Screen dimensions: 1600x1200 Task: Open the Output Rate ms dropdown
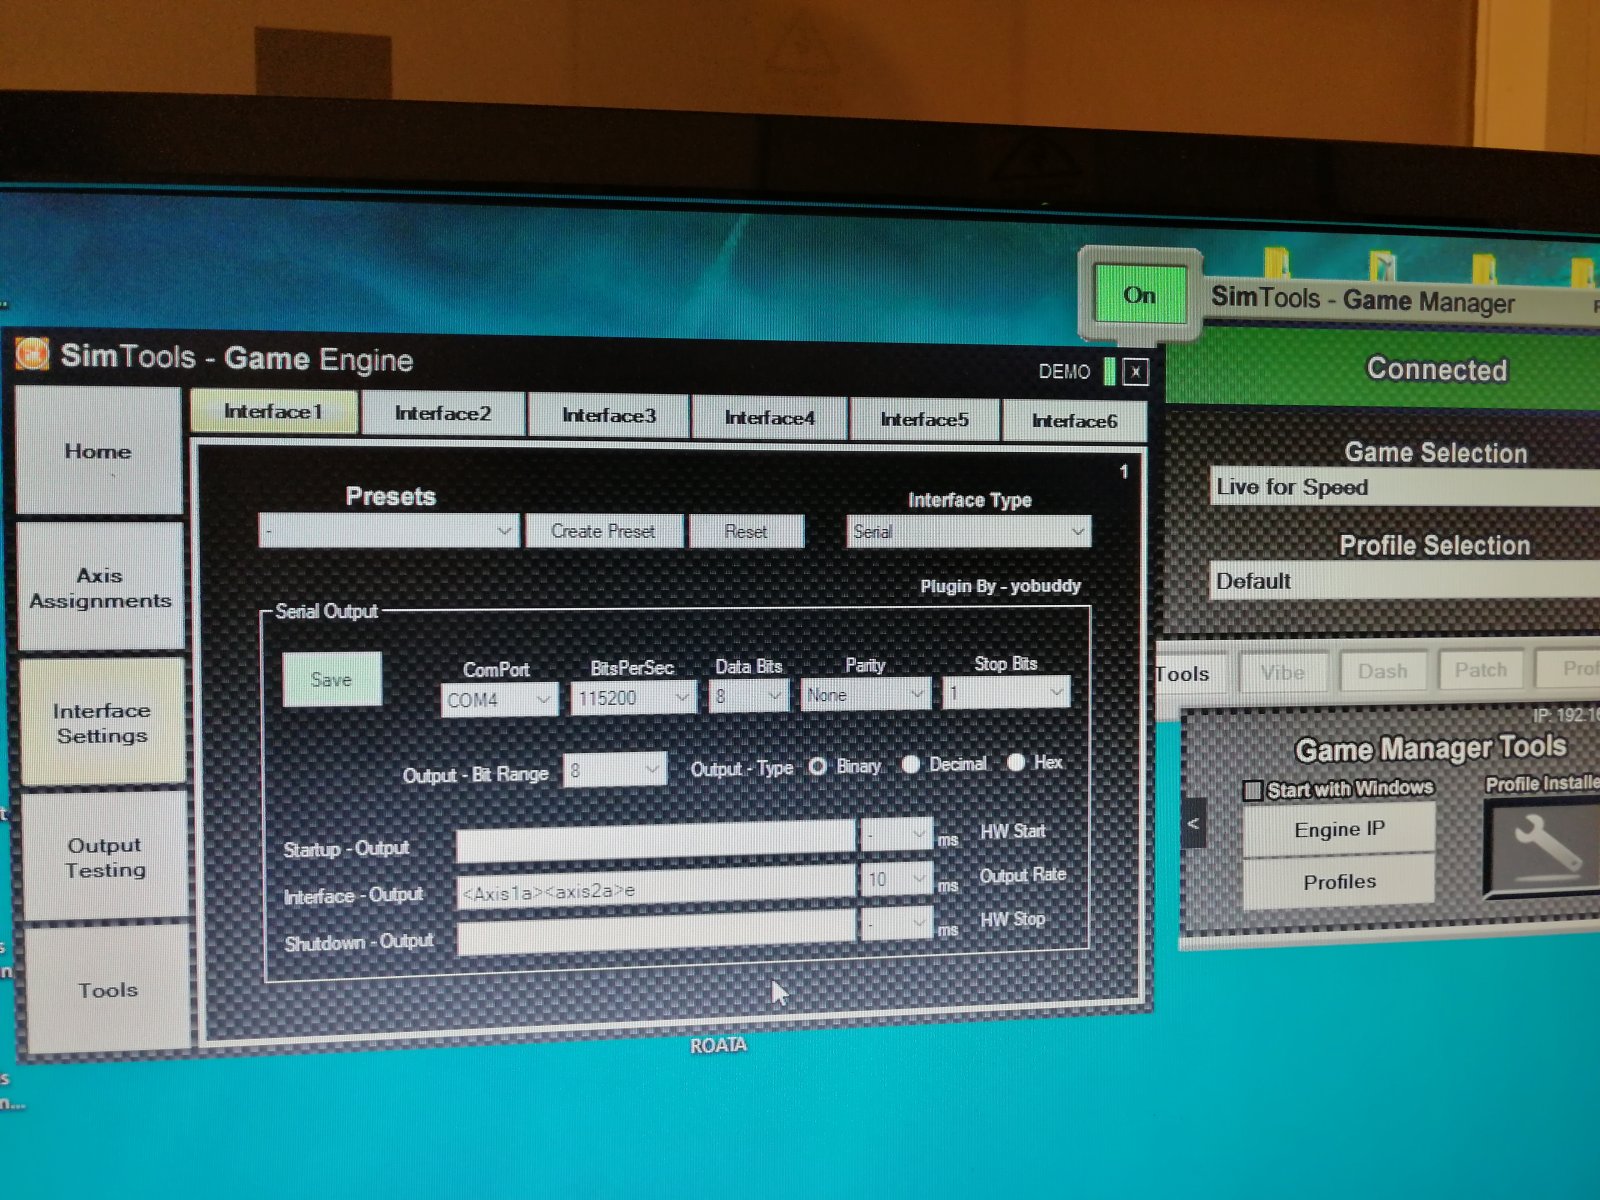[897, 879]
